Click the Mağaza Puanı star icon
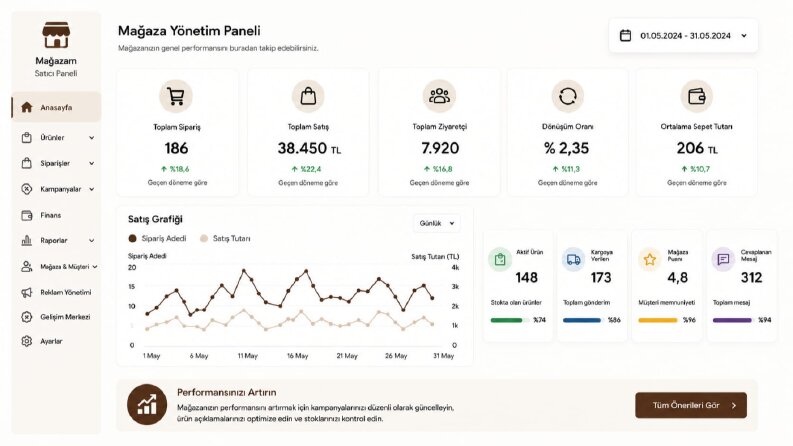 [649, 259]
